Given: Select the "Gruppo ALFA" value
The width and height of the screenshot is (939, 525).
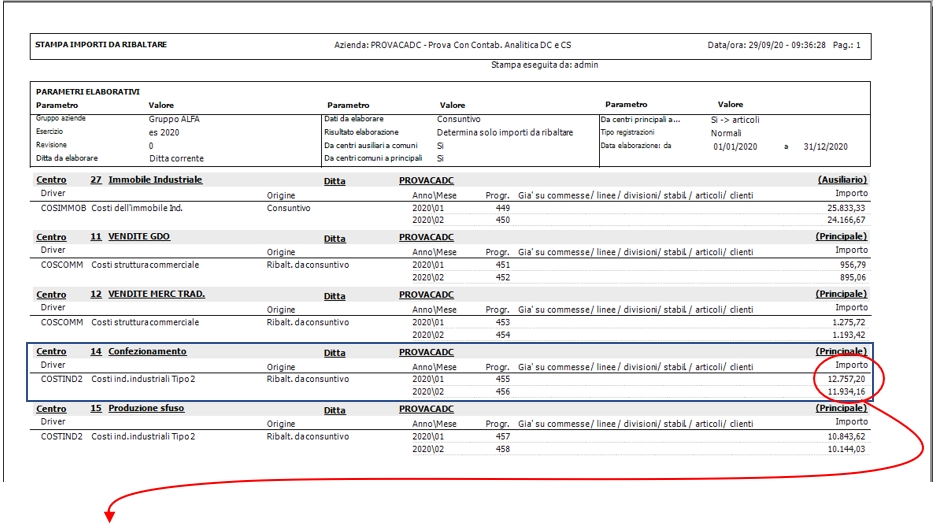Looking at the screenshot, I should tap(174, 119).
